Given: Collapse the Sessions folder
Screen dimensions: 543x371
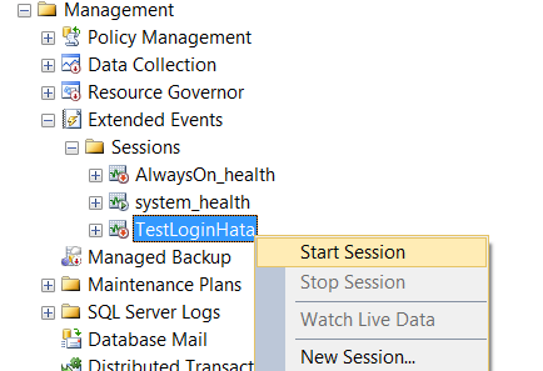Looking at the screenshot, I should point(72,148).
